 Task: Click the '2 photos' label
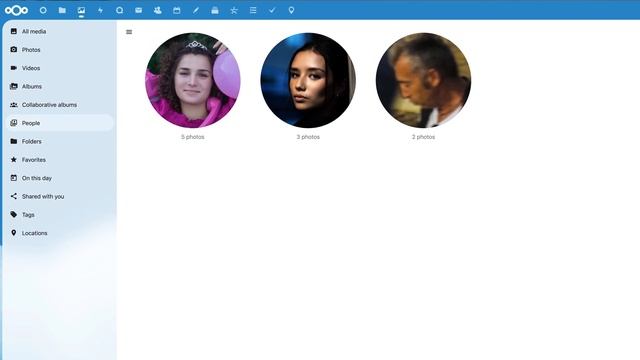click(423, 137)
